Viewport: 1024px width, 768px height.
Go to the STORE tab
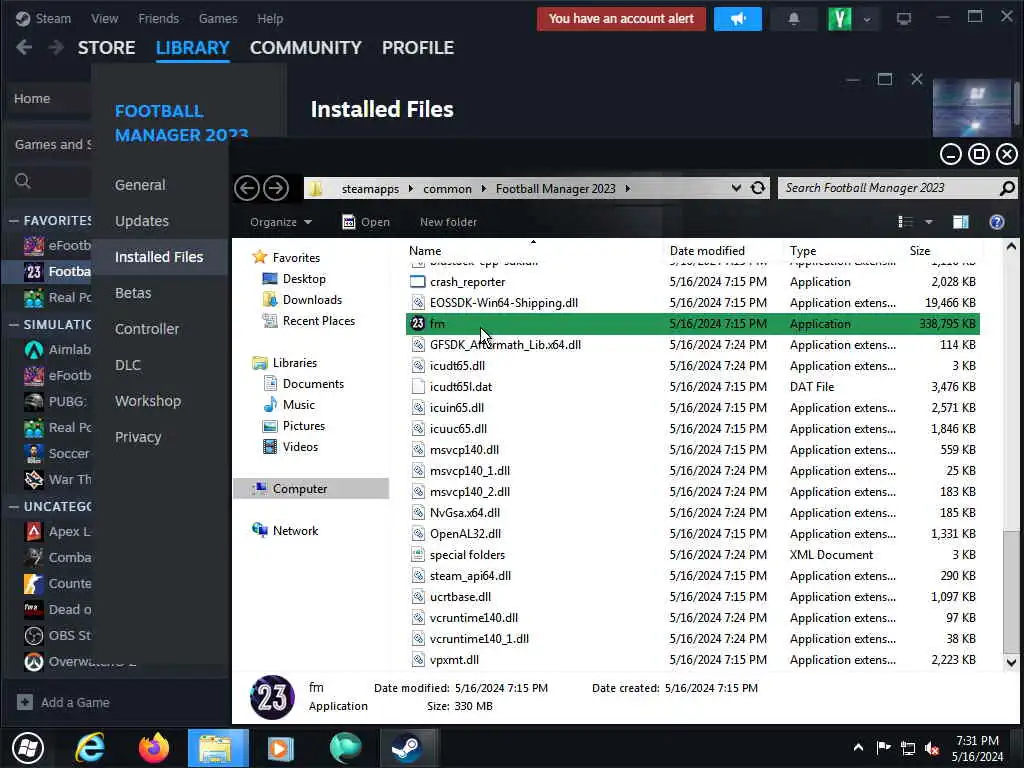pyautogui.click(x=106, y=48)
